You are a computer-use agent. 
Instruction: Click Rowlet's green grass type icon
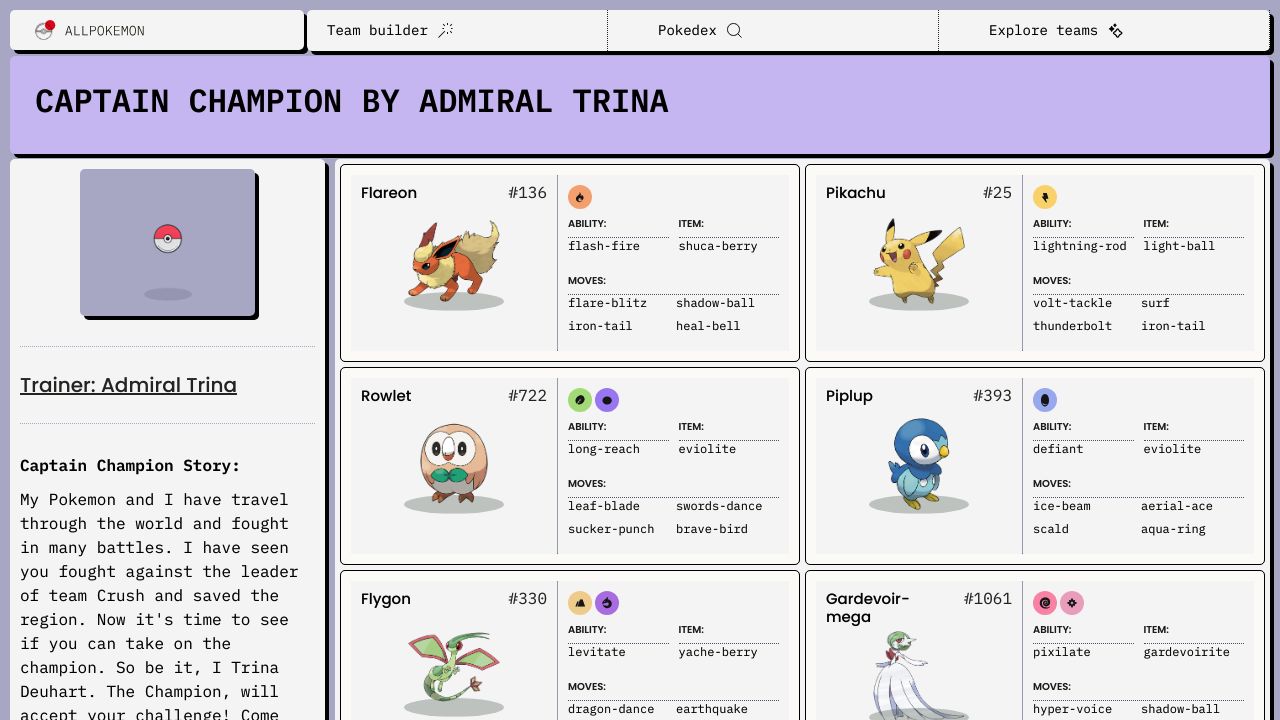580,400
